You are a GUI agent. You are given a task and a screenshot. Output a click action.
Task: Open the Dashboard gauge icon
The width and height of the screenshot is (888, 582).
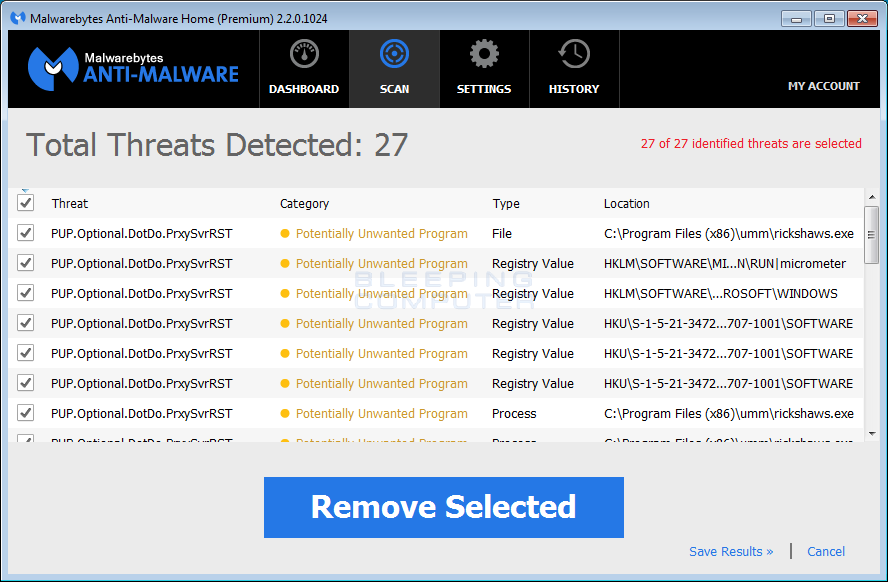pyautogui.click(x=304, y=54)
